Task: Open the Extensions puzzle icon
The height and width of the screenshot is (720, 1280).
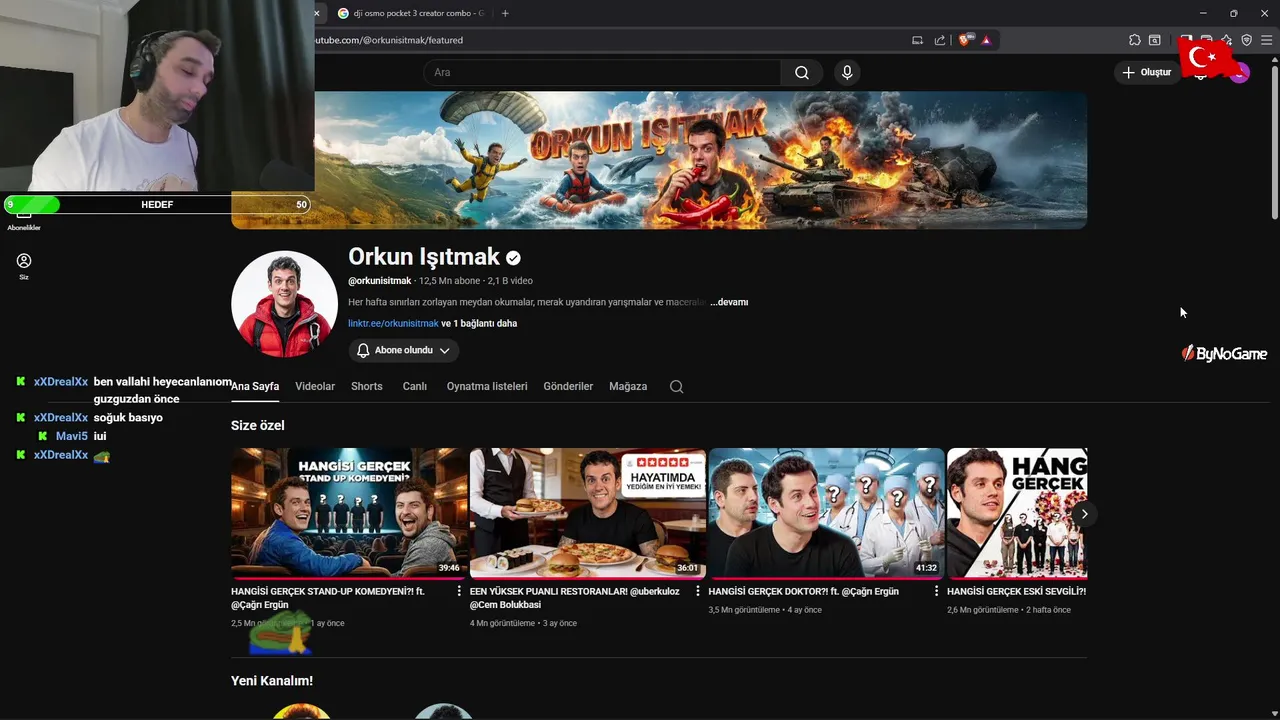Action: [x=1134, y=40]
